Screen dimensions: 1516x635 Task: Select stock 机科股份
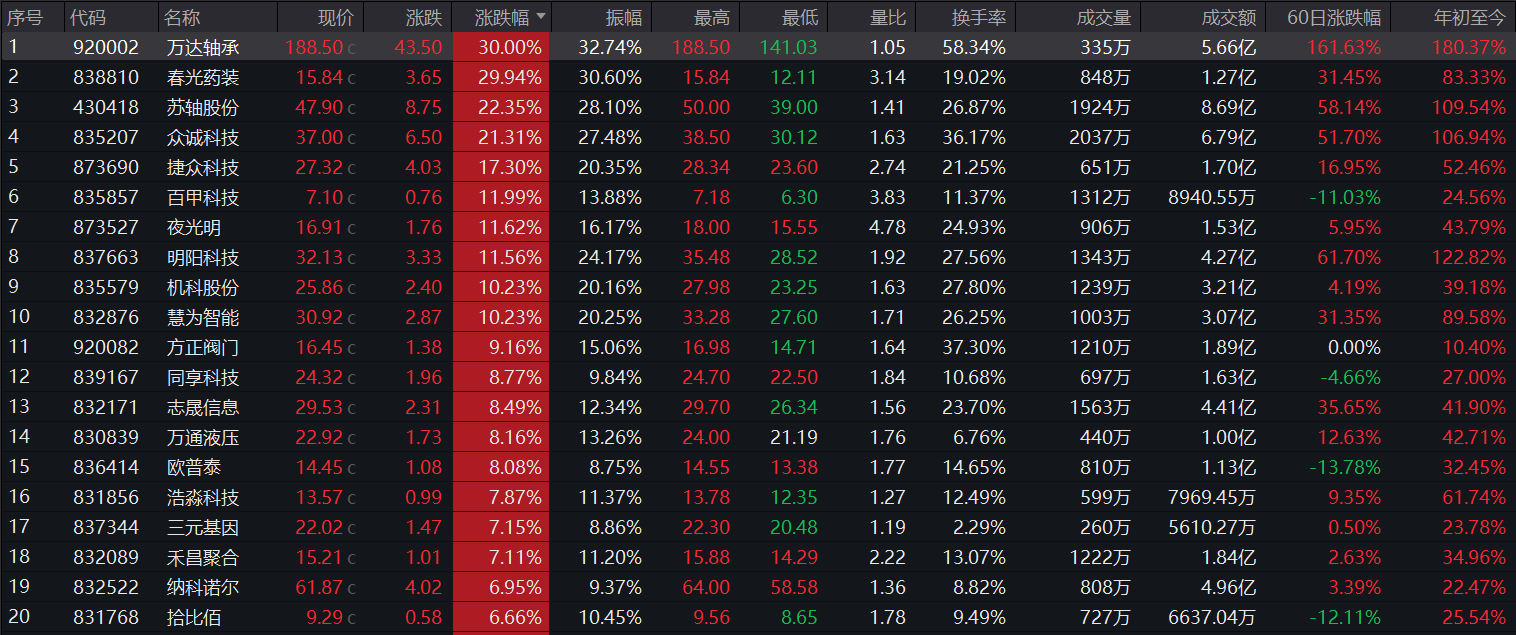point(203,287)
